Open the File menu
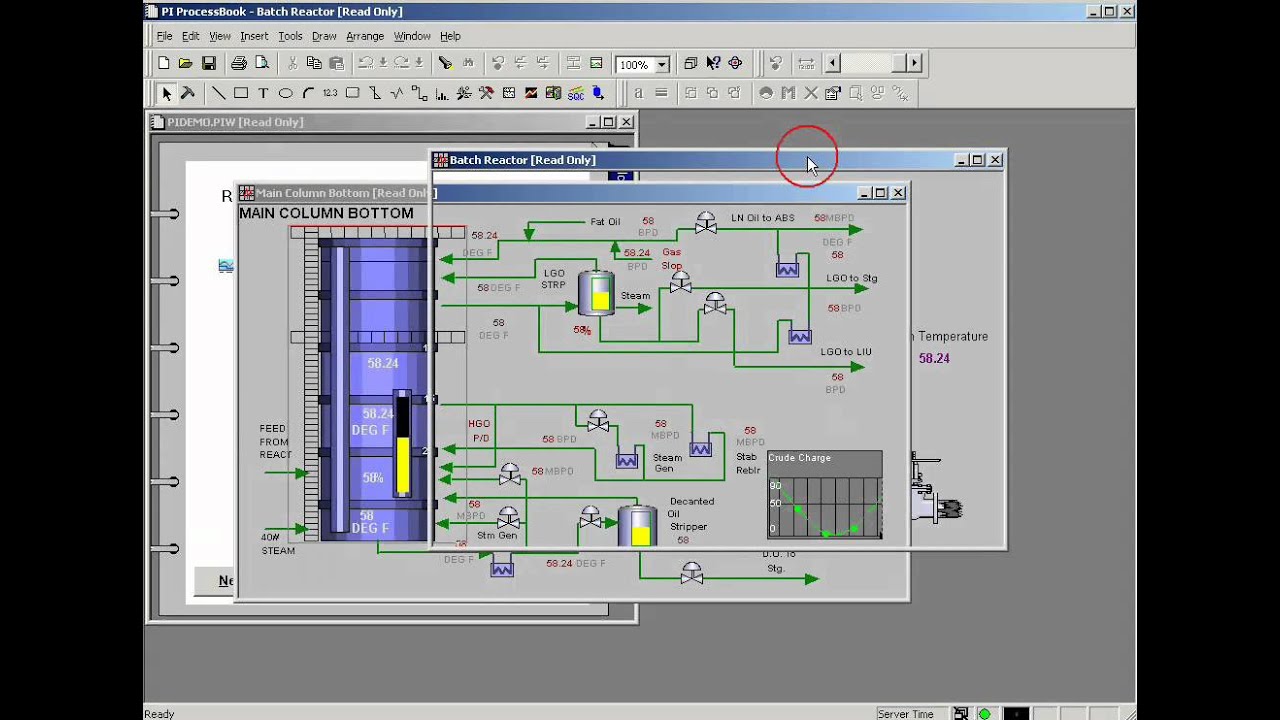This screenshot has height=720, width=1280. [164, 36]
